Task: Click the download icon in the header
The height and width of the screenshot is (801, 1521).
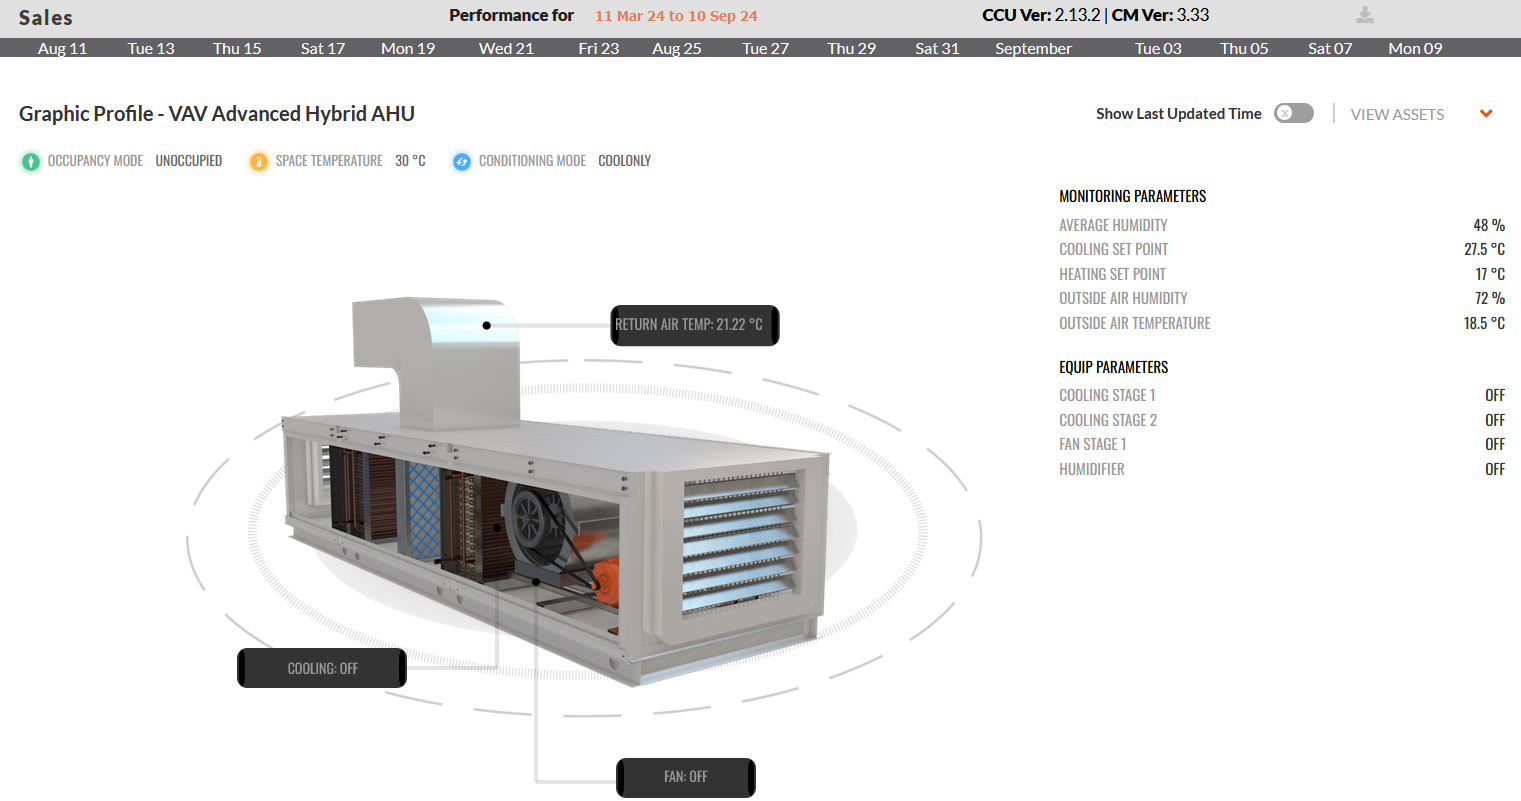Action: tap(1365, 16)
